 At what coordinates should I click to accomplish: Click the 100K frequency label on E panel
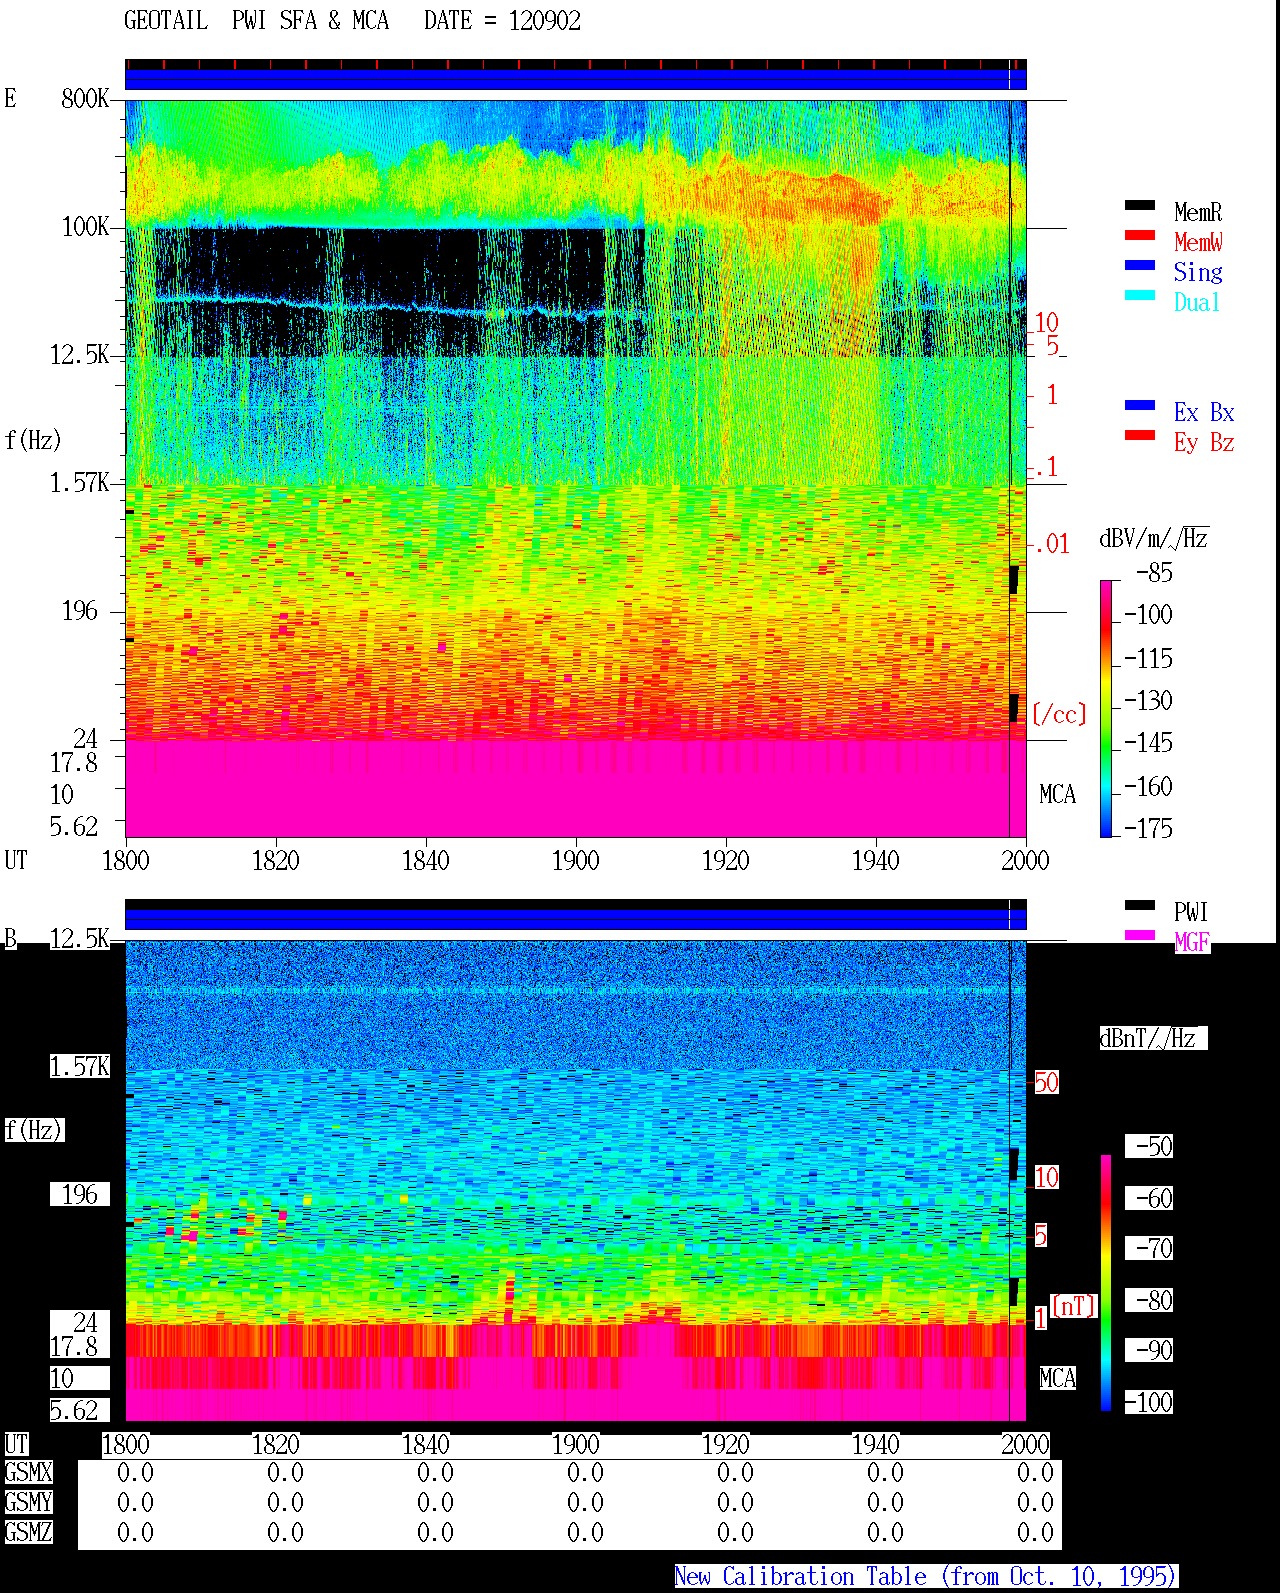click(x=85, y=227)
